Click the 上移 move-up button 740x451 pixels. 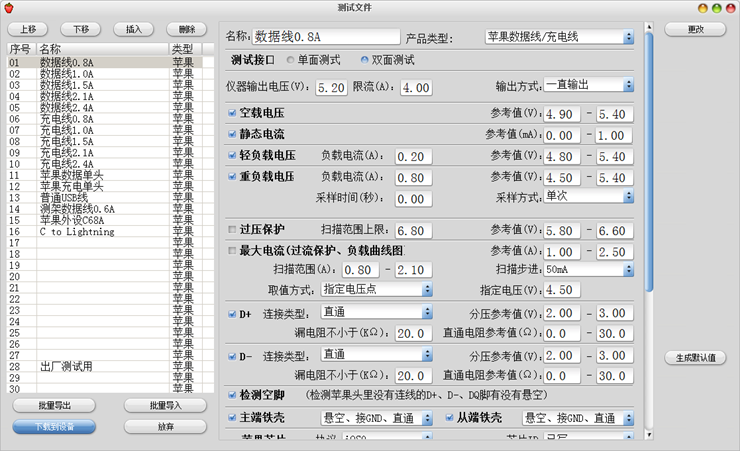[28, 30]
